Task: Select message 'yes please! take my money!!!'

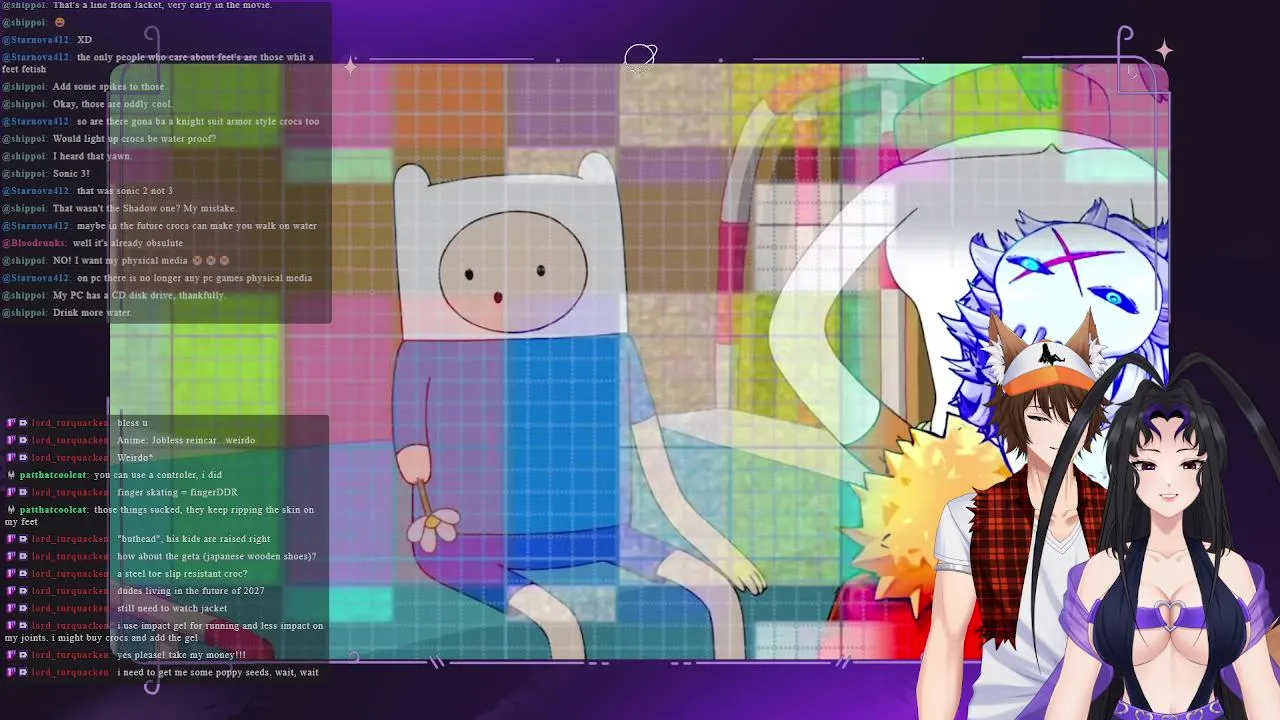Action: tap(181, 655)
